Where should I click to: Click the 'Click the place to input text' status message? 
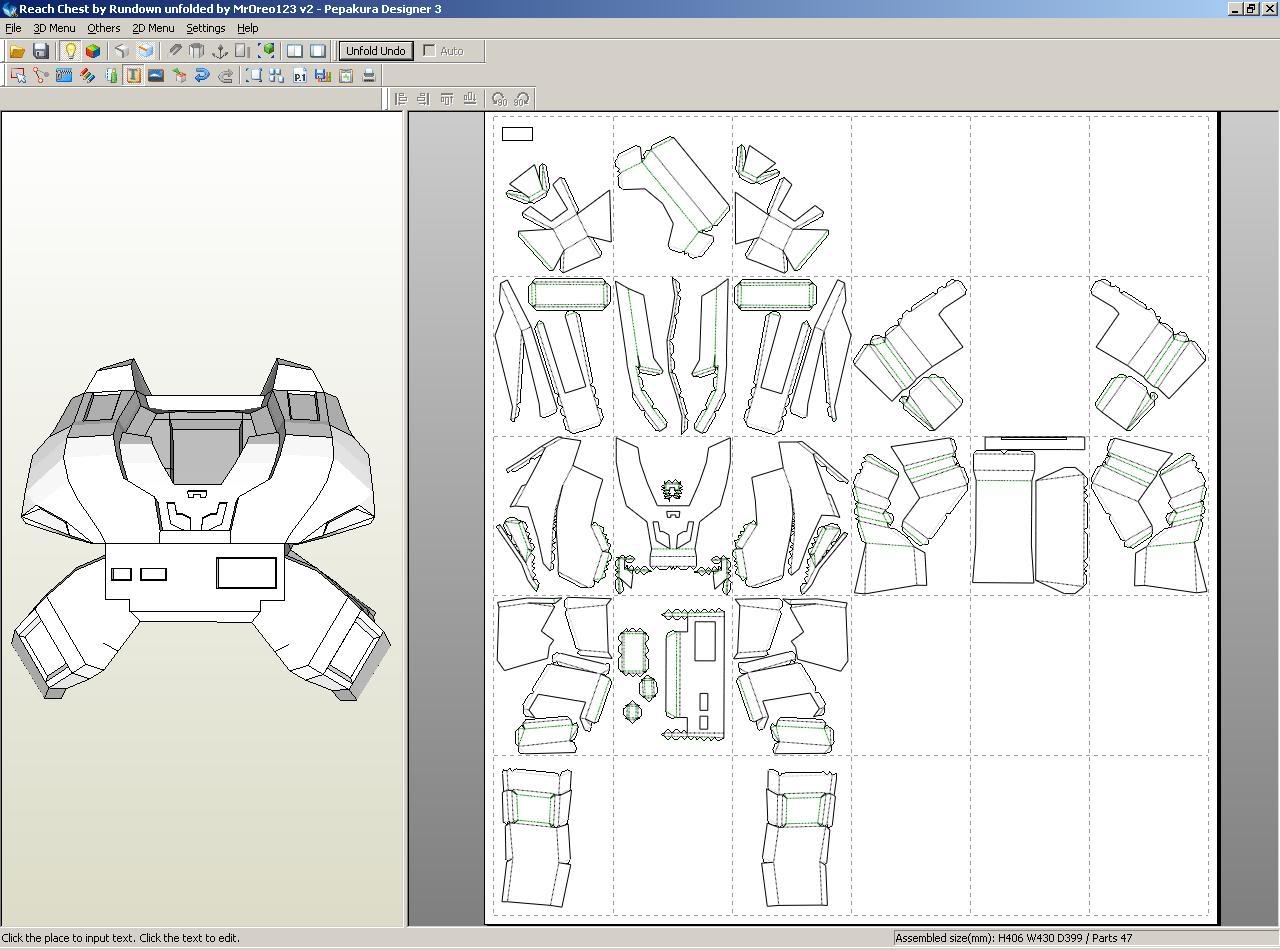pyautogui.click(x=121, y=938)
